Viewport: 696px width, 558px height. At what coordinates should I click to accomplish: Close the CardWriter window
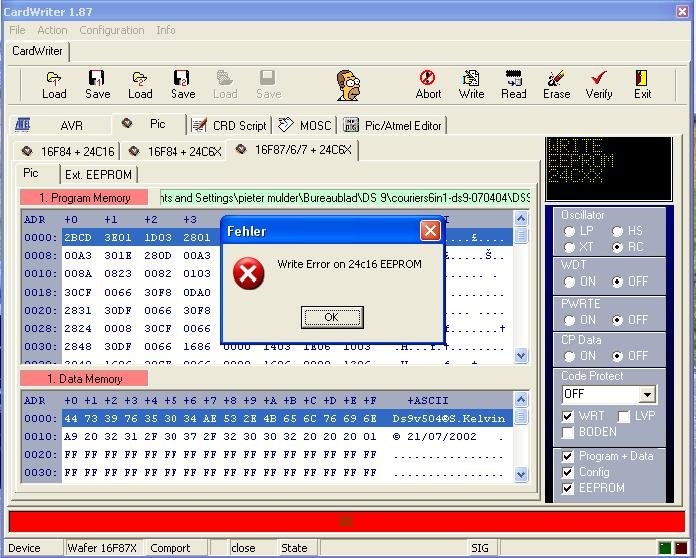(682, 11)
